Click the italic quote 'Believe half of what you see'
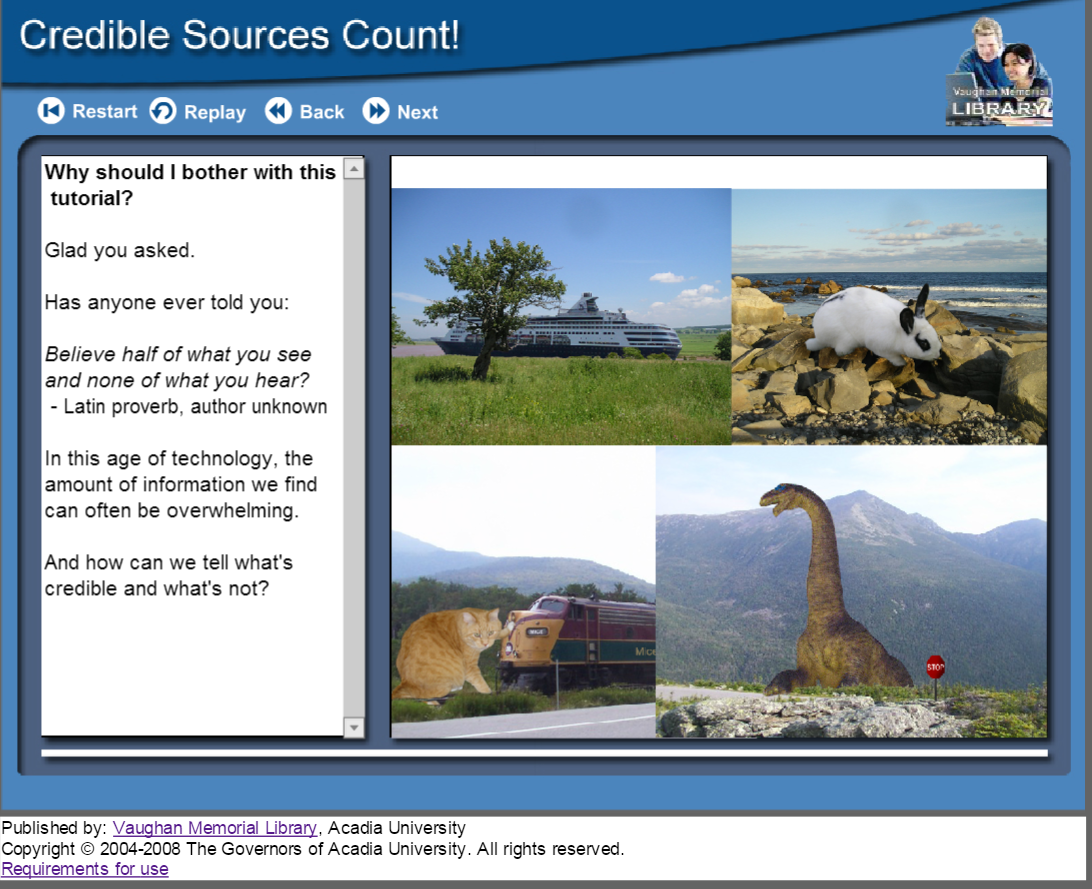 click(x=178, y=354)
